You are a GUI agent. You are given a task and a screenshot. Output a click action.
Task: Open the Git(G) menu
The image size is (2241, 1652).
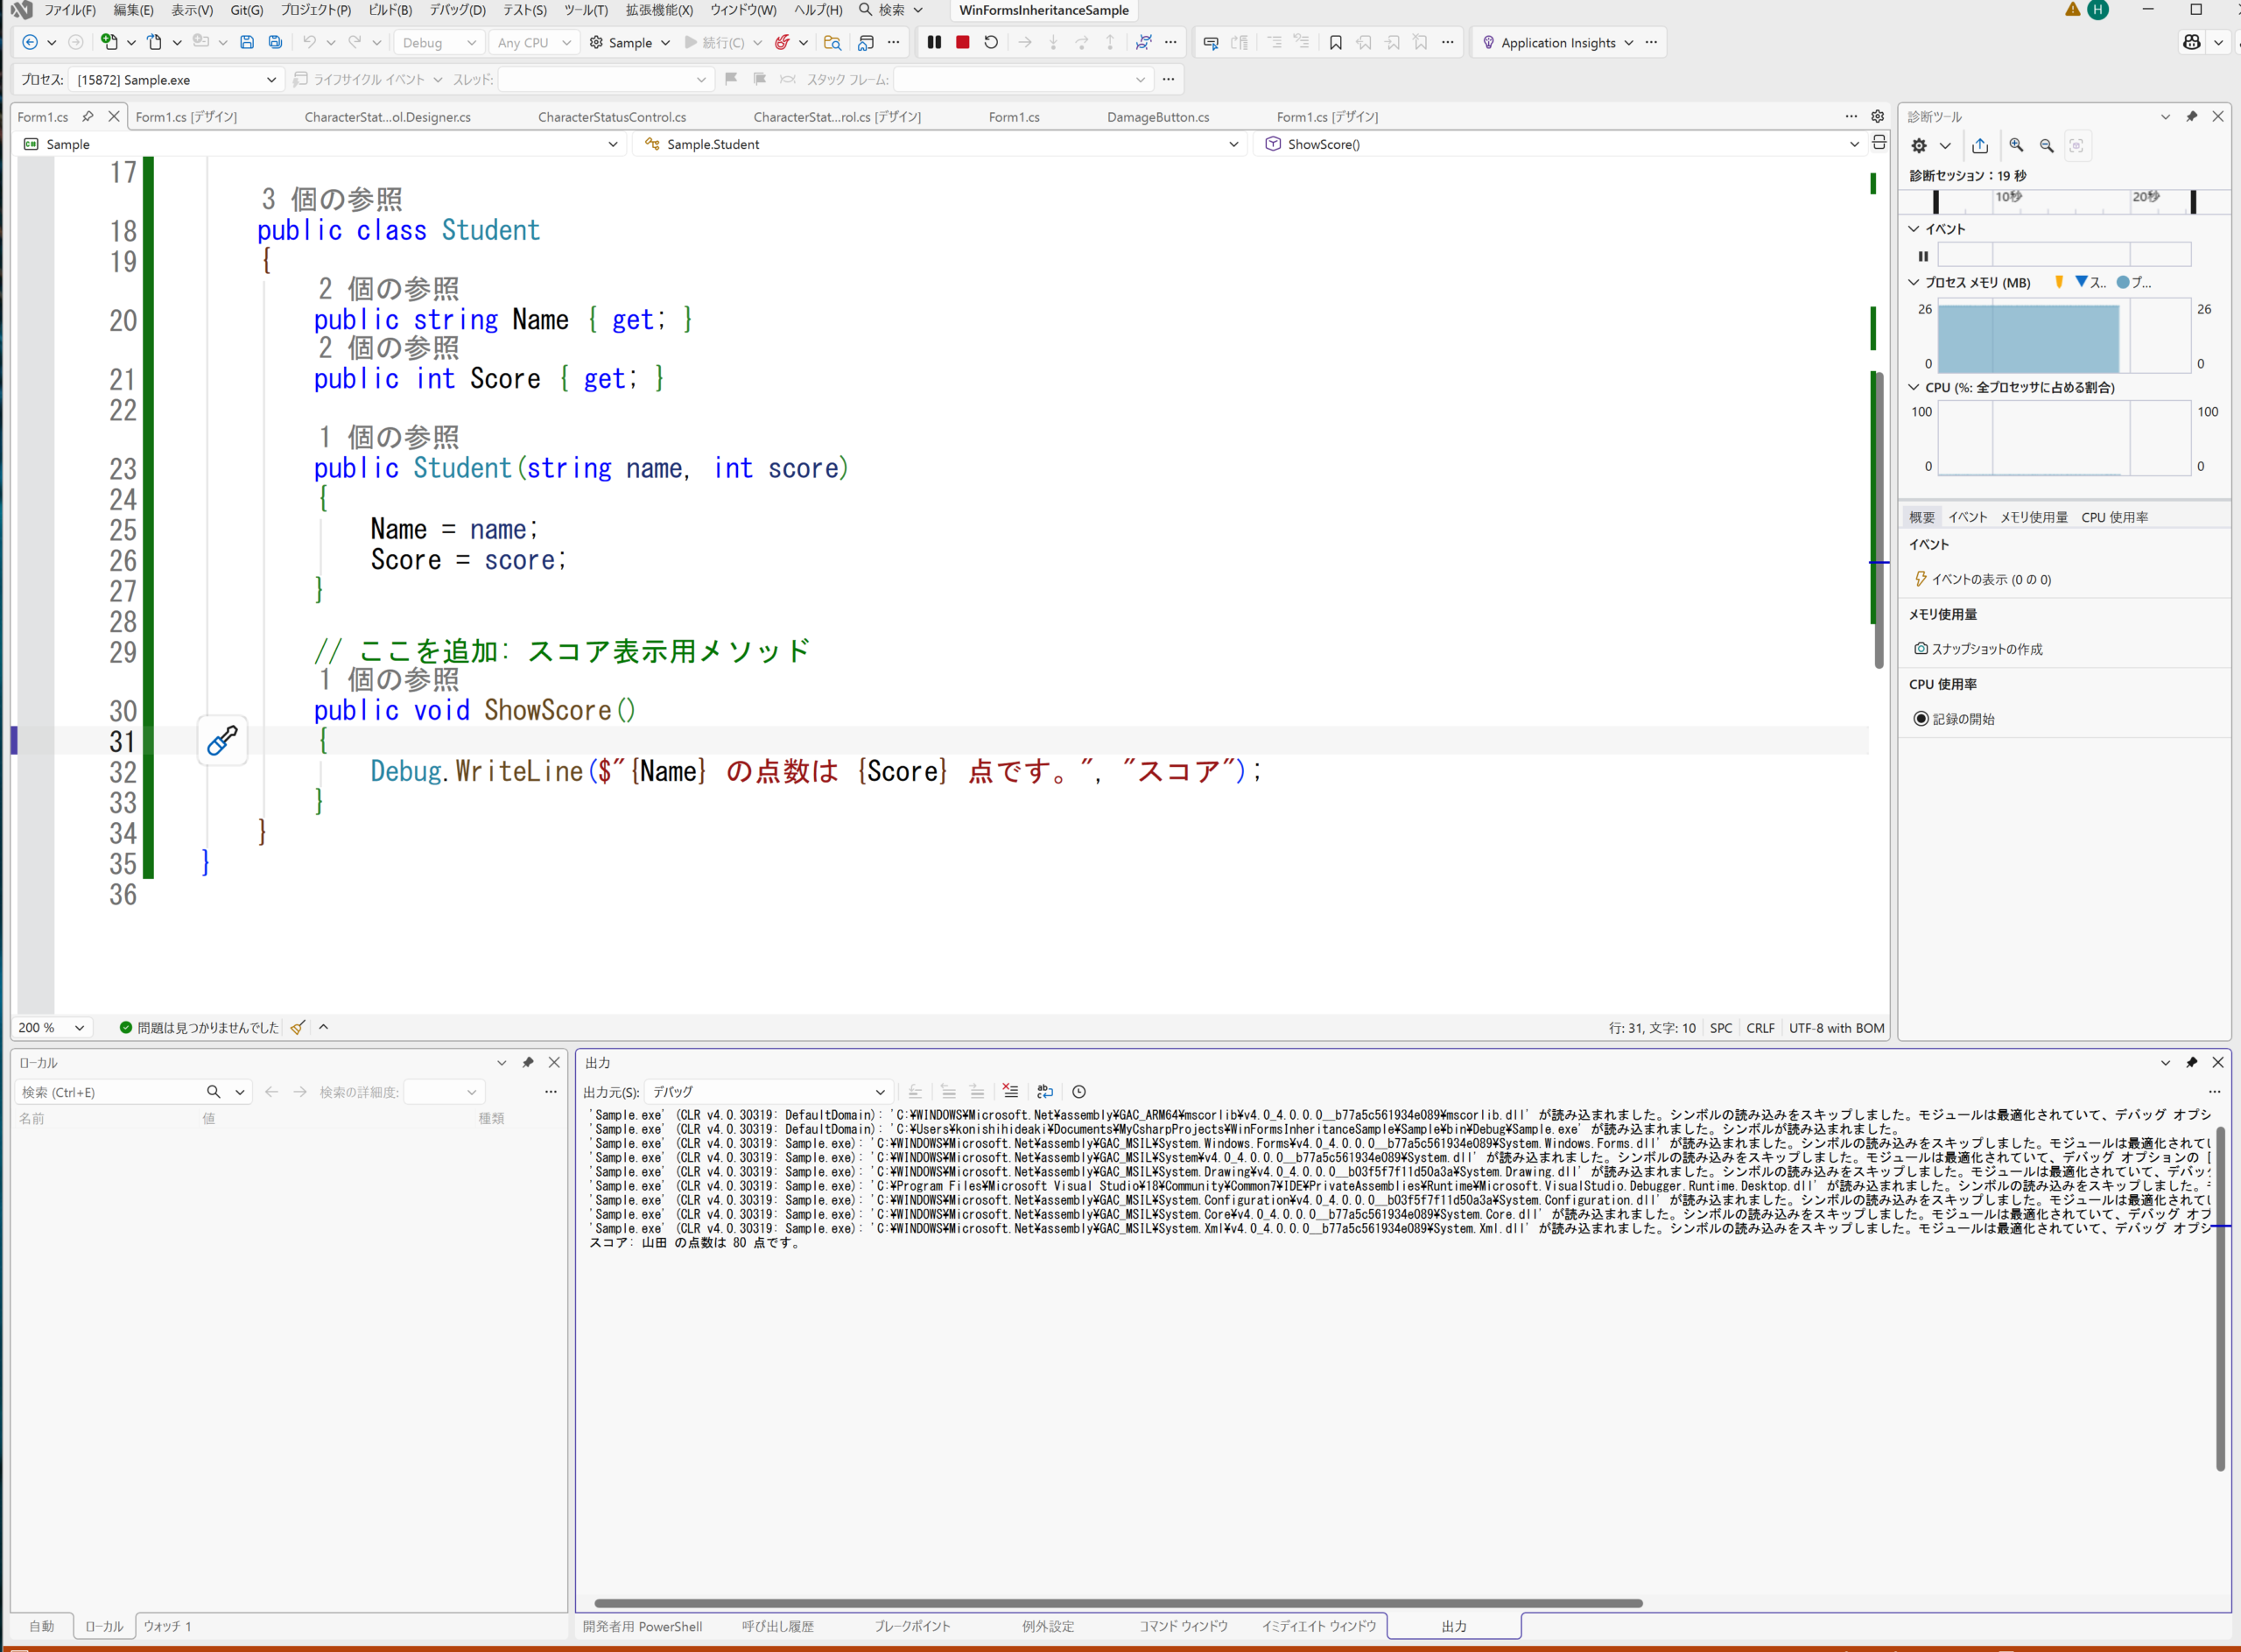(x=247, y=10)
